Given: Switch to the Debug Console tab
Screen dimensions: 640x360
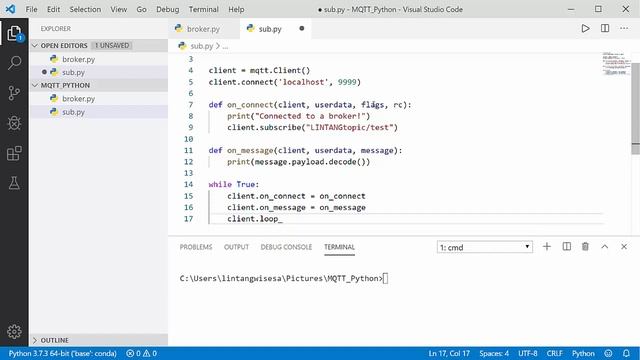Looking at the screenshot, I should (x=286, y=247).
